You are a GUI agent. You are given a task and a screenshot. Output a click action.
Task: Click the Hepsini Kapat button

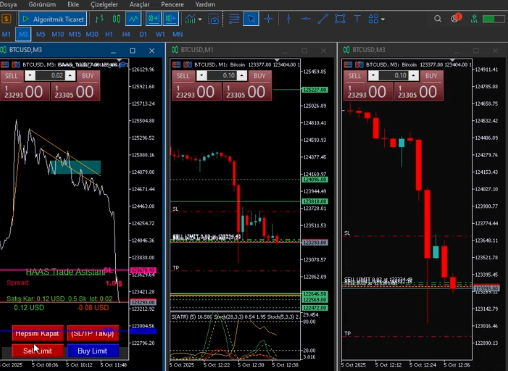coord(38,333)
